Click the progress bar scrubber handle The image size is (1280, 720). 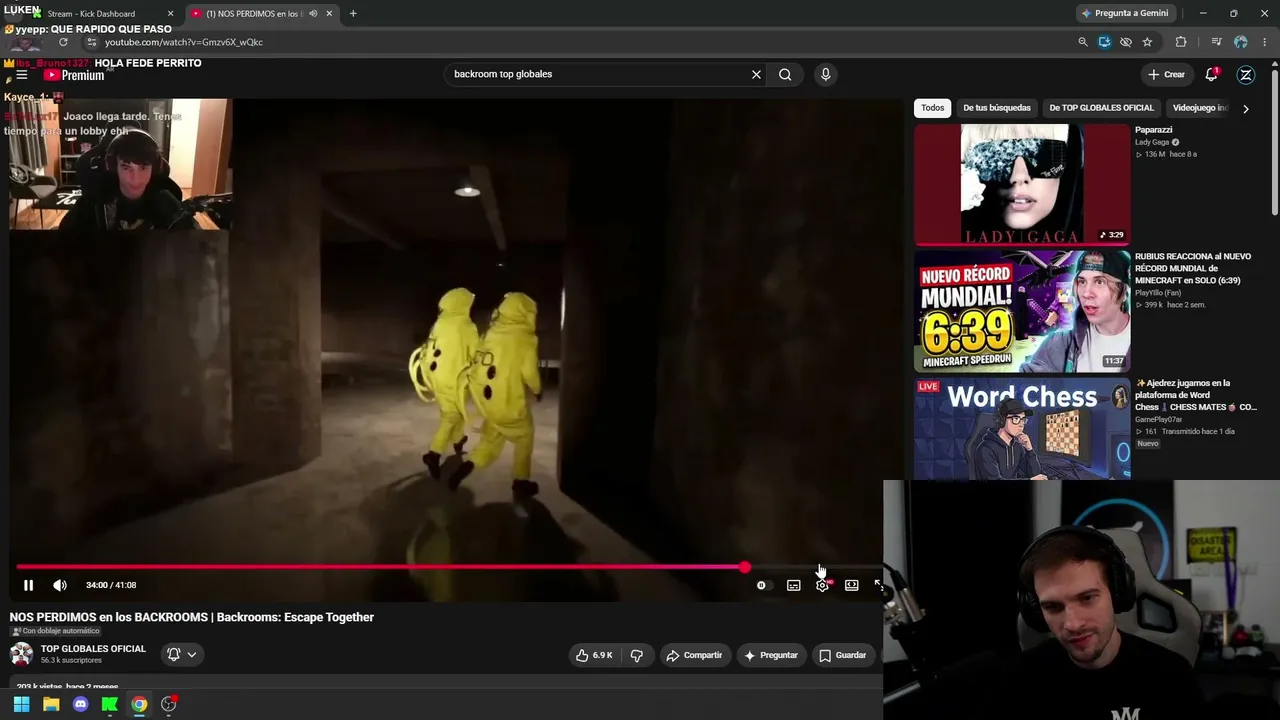pos(745,567)
